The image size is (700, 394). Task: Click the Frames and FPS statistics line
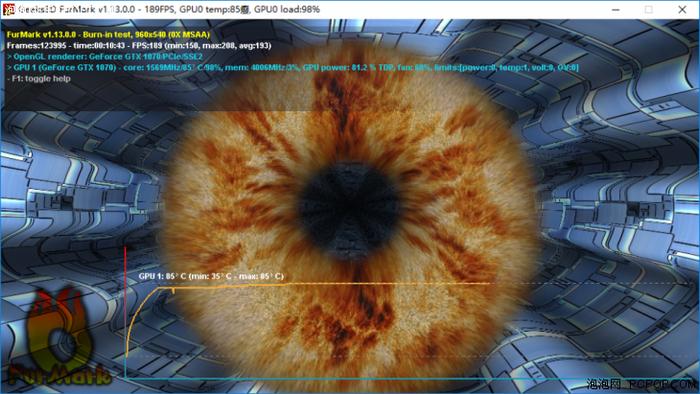tap(139, 45)
